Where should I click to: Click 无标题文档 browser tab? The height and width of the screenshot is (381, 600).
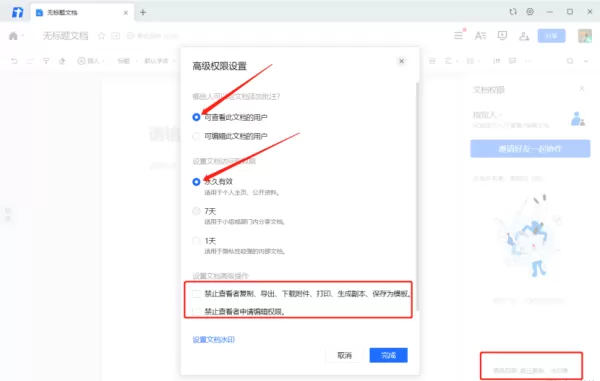pos(82,13)
